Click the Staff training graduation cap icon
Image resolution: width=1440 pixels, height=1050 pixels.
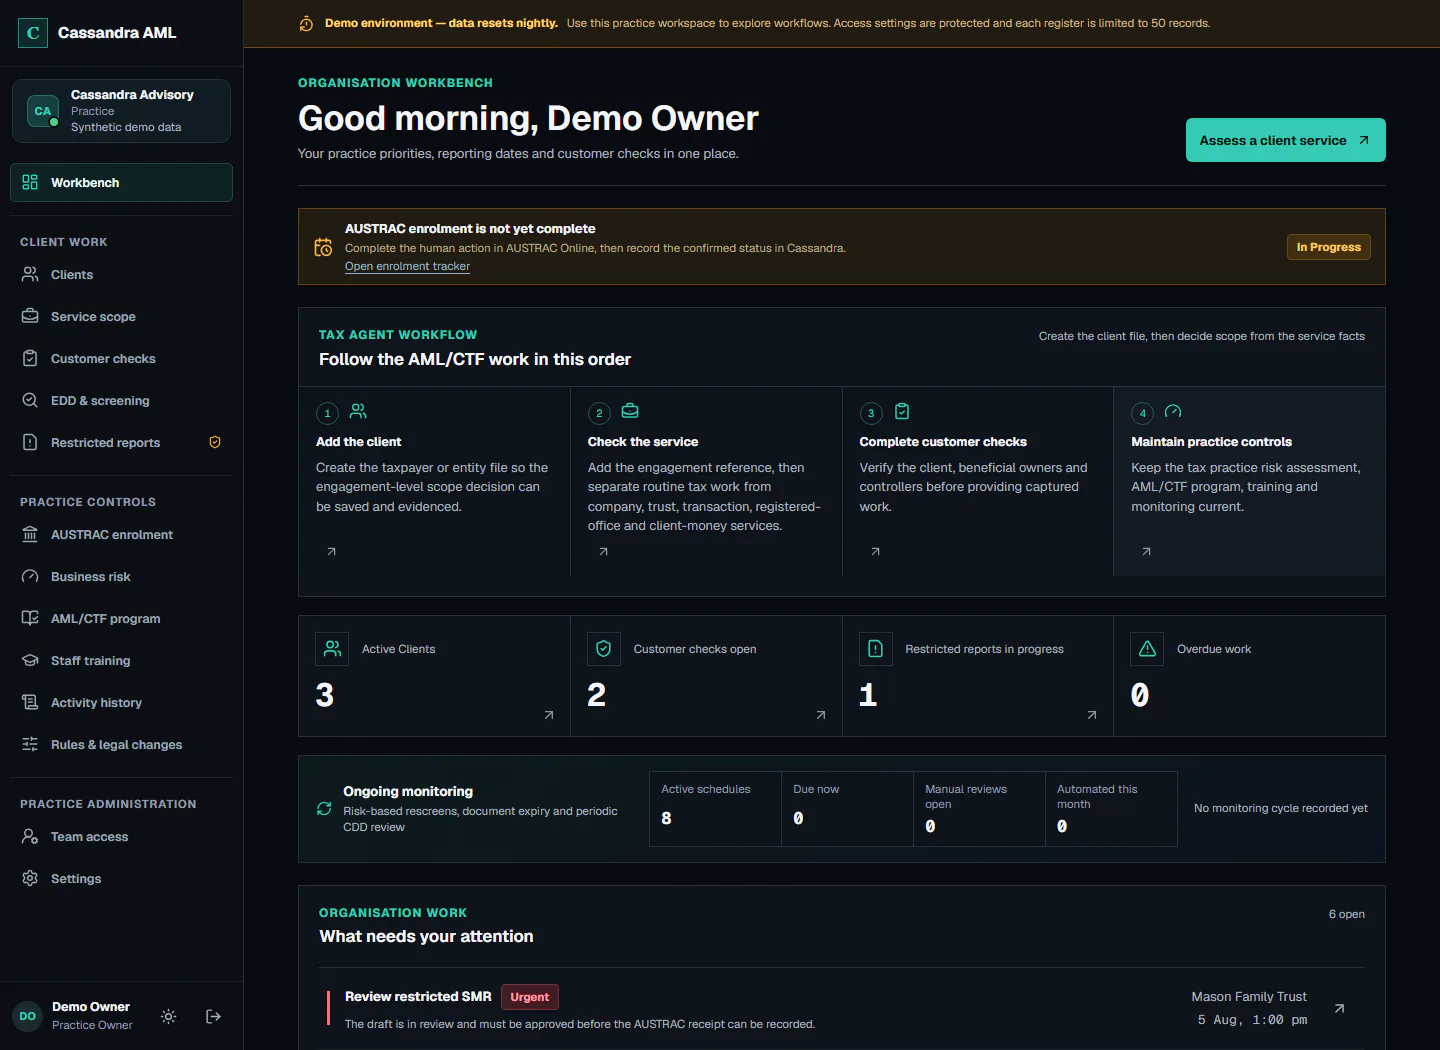(30, 661)
